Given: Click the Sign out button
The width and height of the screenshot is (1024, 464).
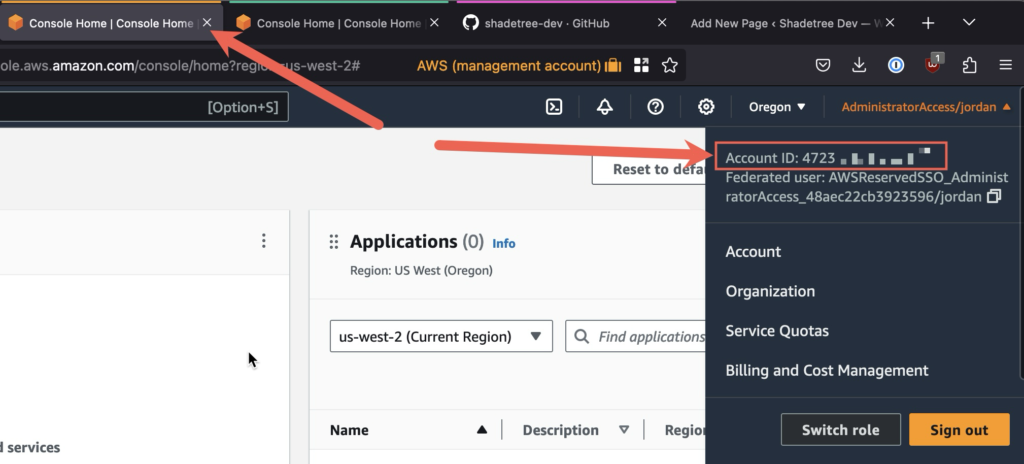Looking at the screenshot, I should point(958,430).
